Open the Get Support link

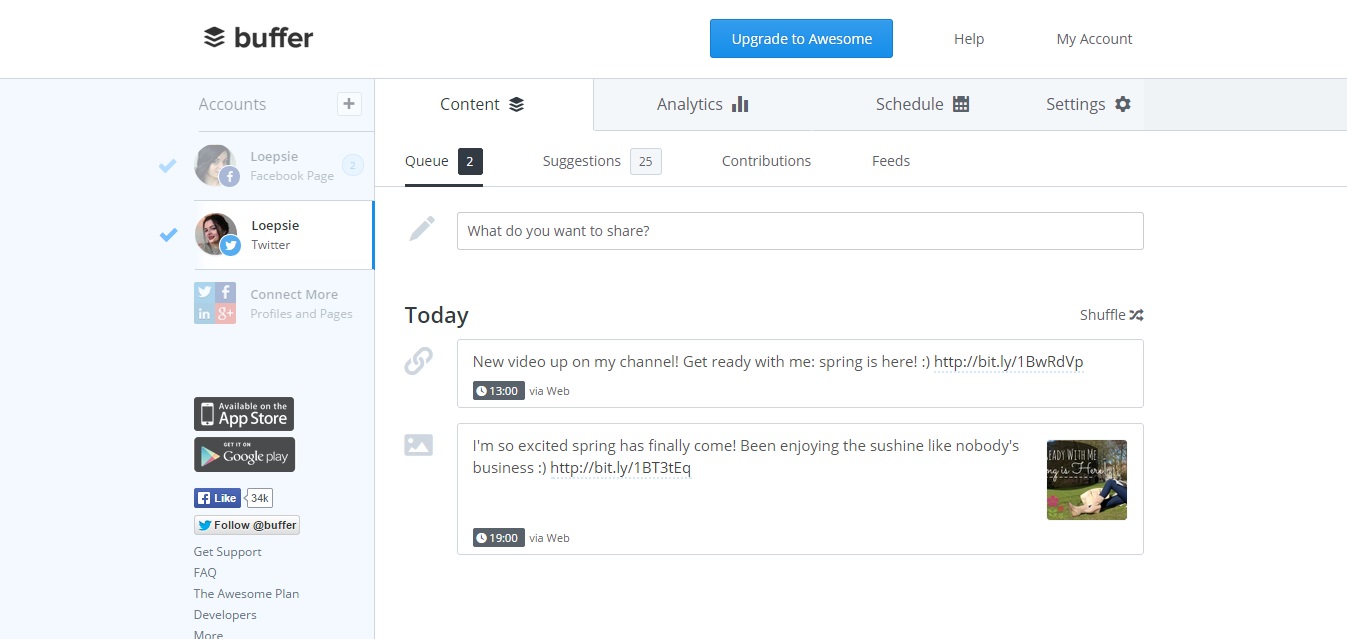click(x=227, y=551)
